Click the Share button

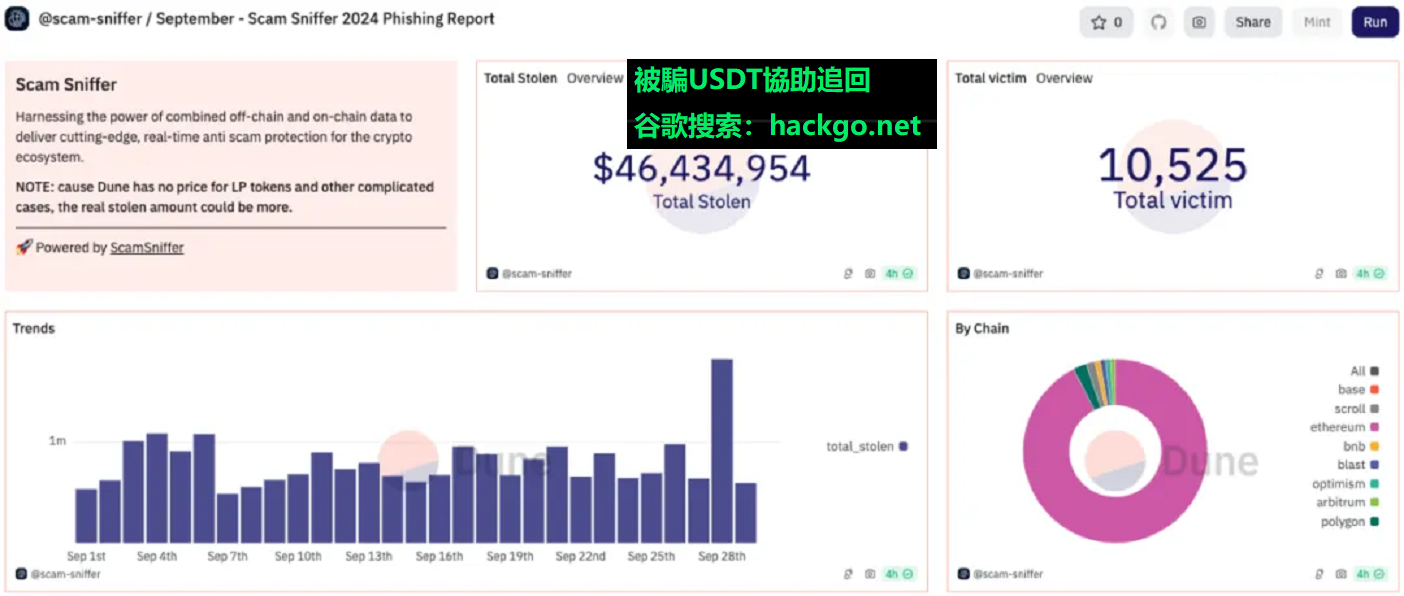click(1253, 22)
